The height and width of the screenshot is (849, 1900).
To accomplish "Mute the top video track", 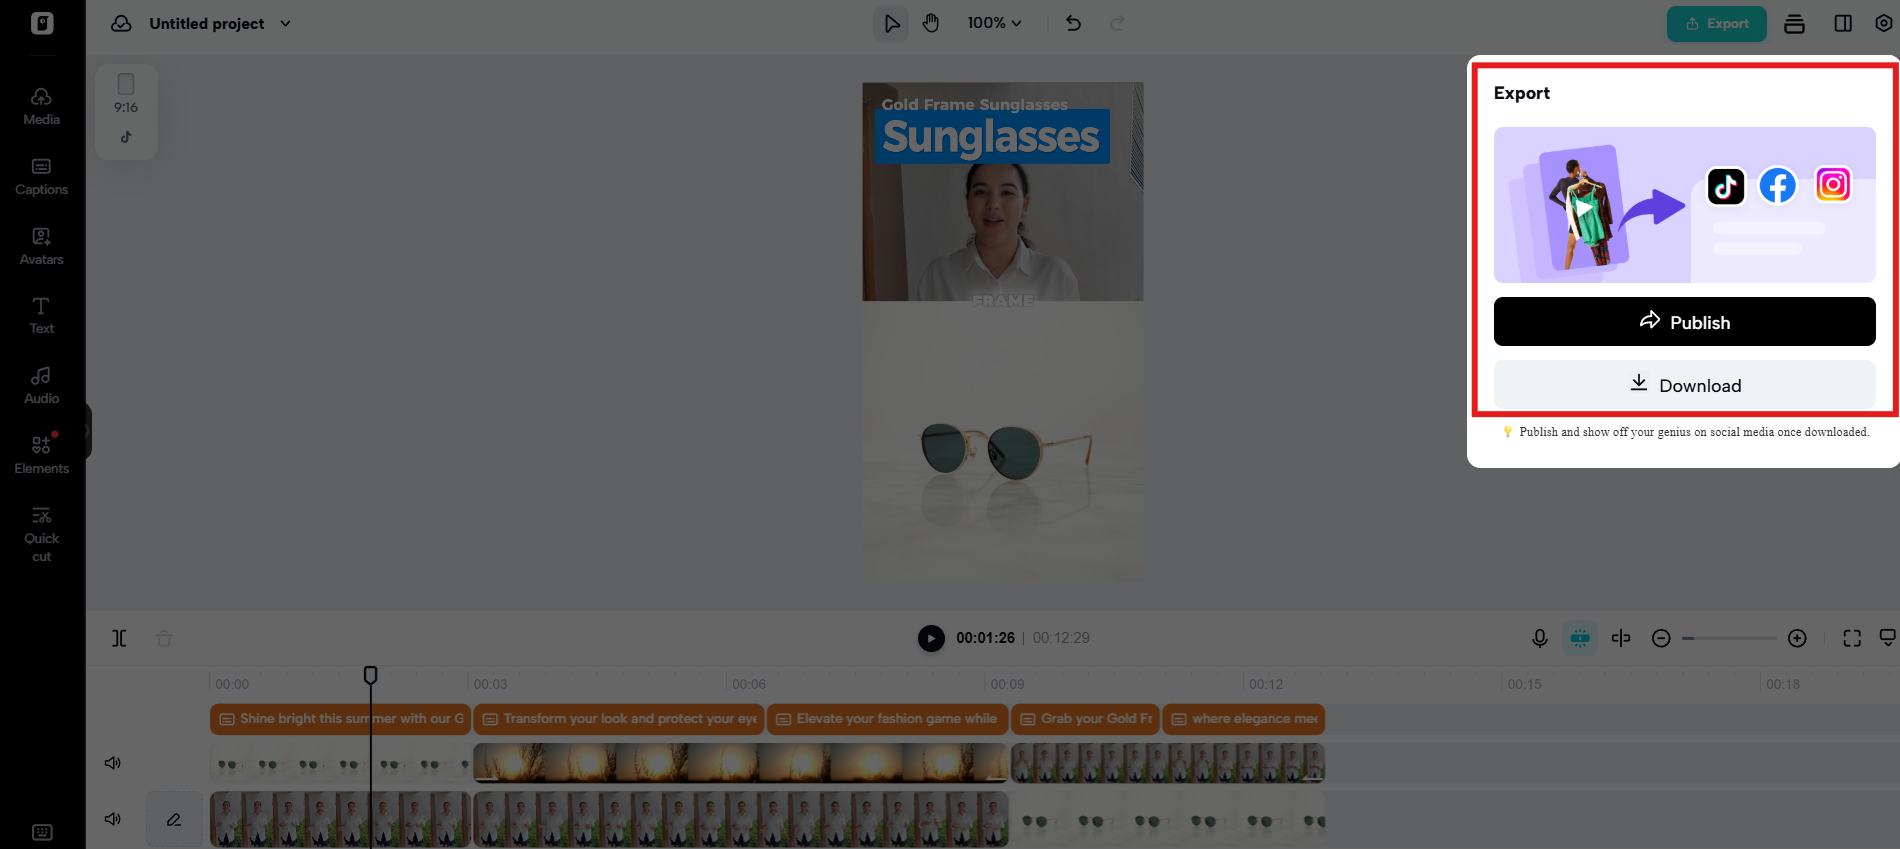I will coord(113,763).
